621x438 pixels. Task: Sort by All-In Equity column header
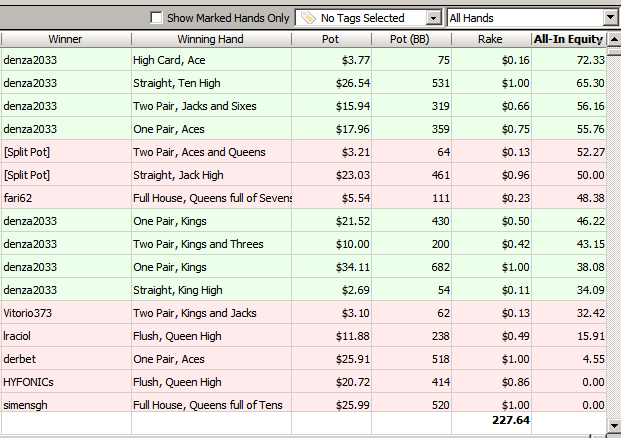(568, 39)
